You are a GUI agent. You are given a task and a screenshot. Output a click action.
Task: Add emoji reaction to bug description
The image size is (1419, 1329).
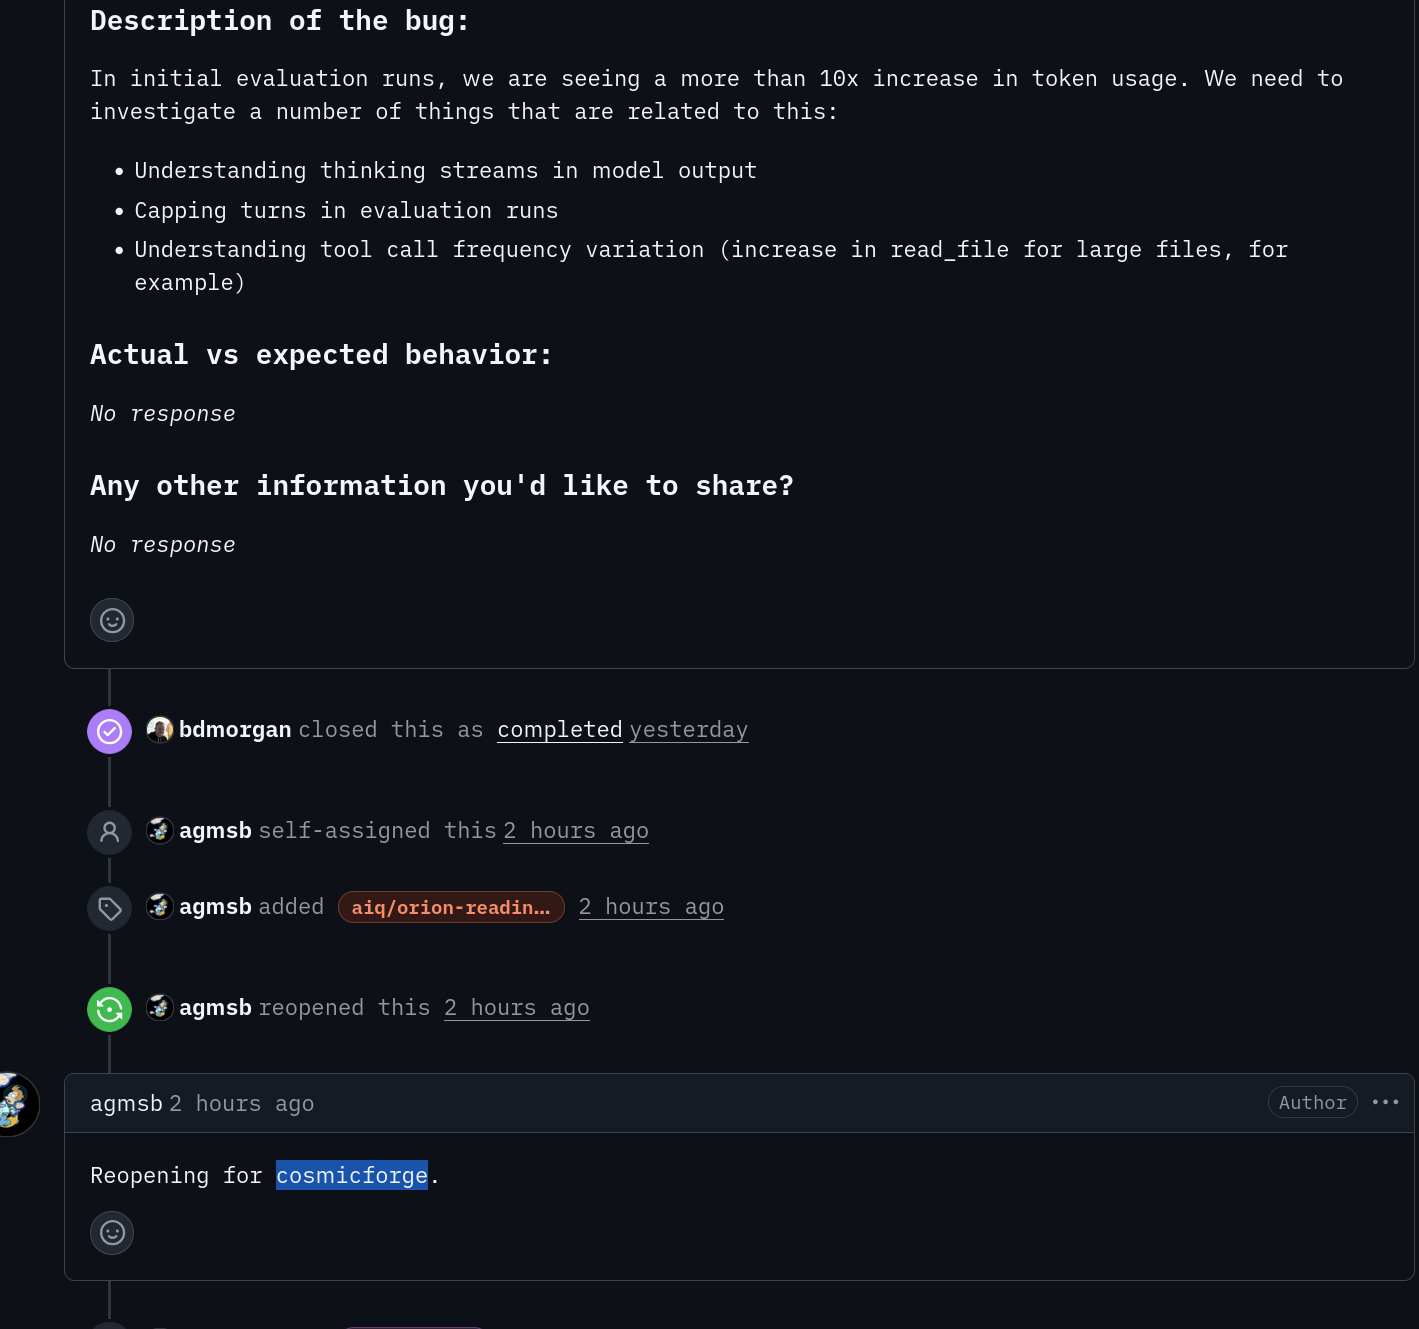[112, 620]
